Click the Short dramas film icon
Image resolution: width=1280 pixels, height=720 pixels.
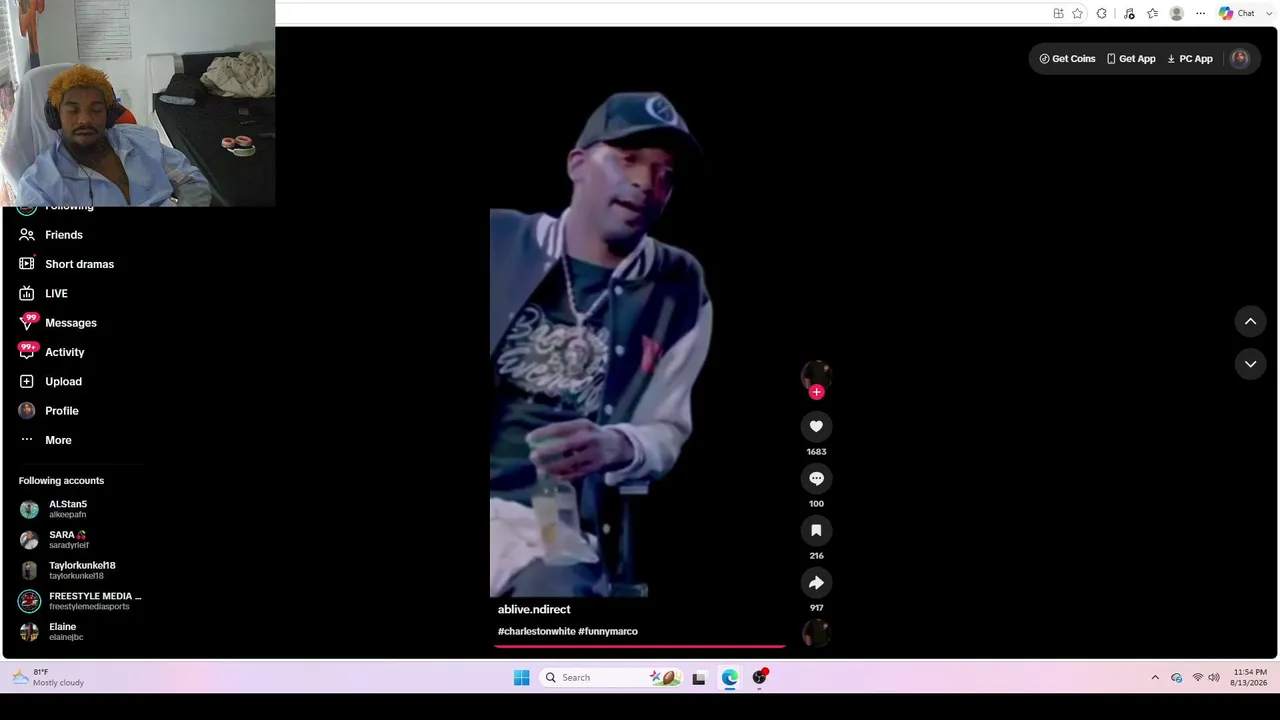[27, 264]
